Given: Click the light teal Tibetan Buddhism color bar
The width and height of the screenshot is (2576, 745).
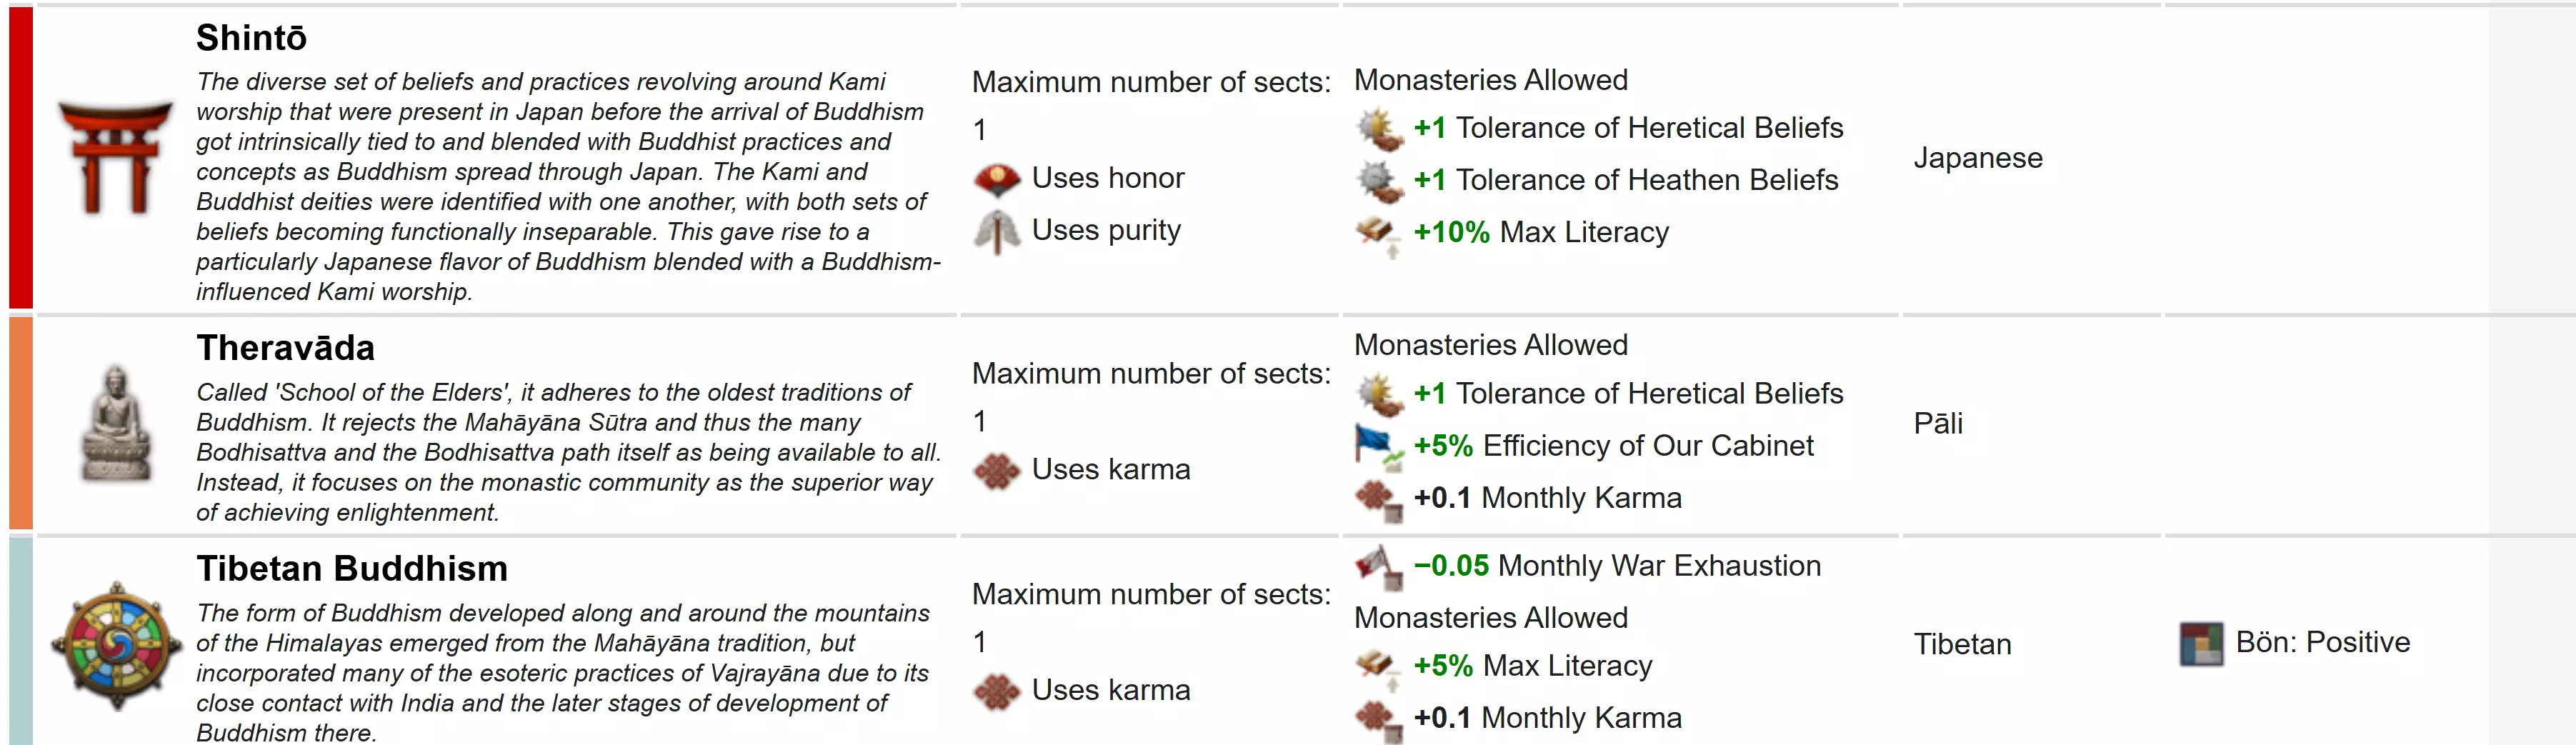Looking at the screenshot, I should tap(21, 641).
